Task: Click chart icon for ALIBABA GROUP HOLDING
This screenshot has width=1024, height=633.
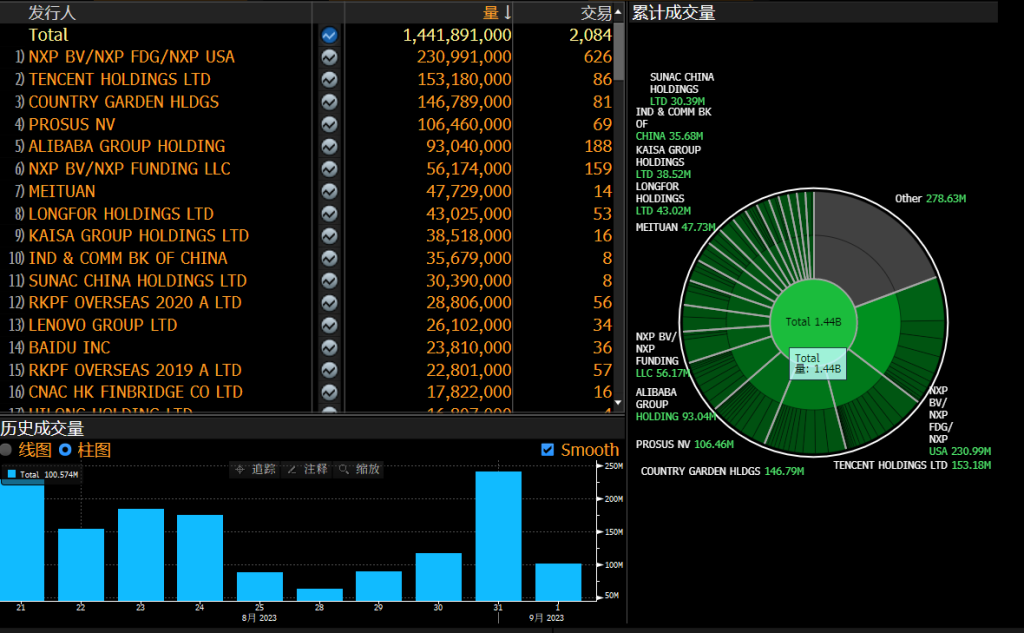Action: 329,147
